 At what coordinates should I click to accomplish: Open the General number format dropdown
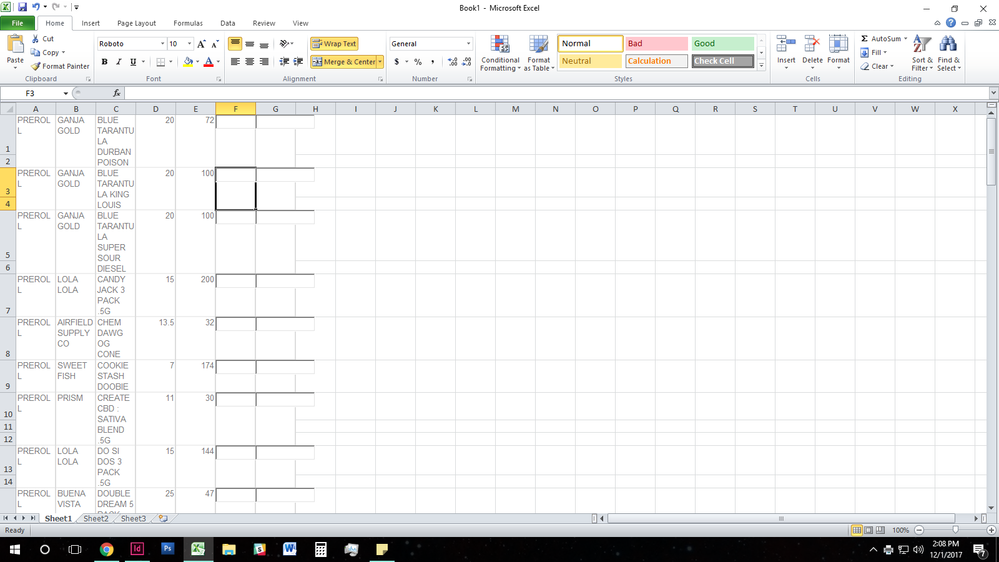(468, 44)
